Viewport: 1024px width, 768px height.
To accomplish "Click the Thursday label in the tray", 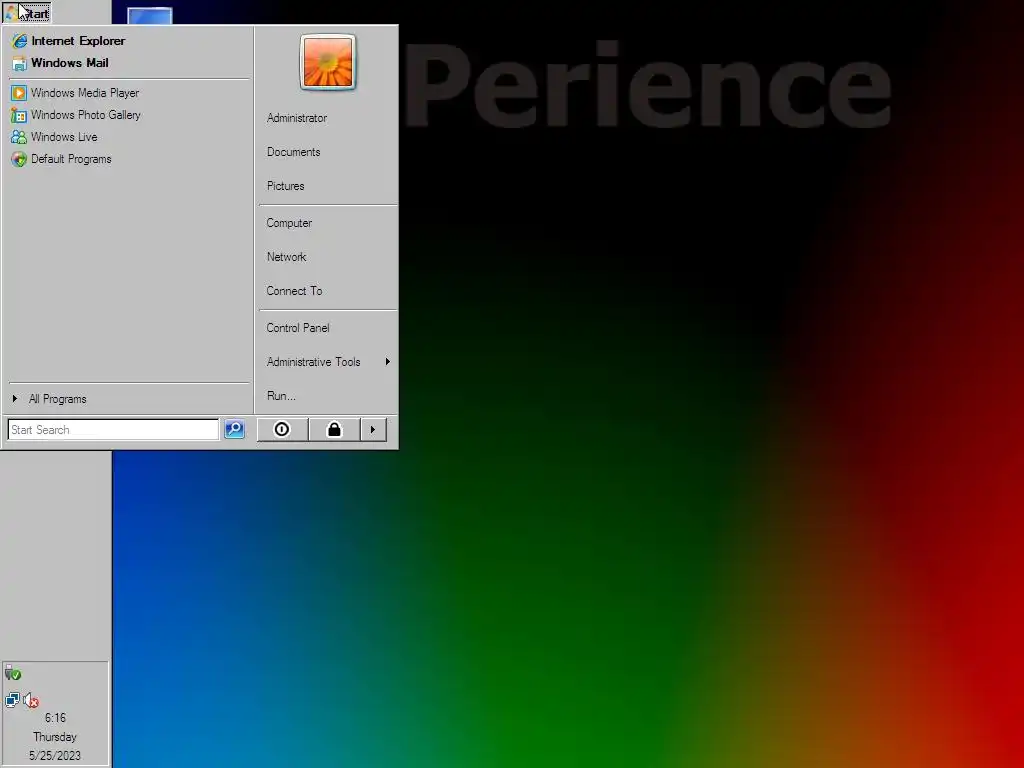I will pyautogui.click(x=55, y=737).
